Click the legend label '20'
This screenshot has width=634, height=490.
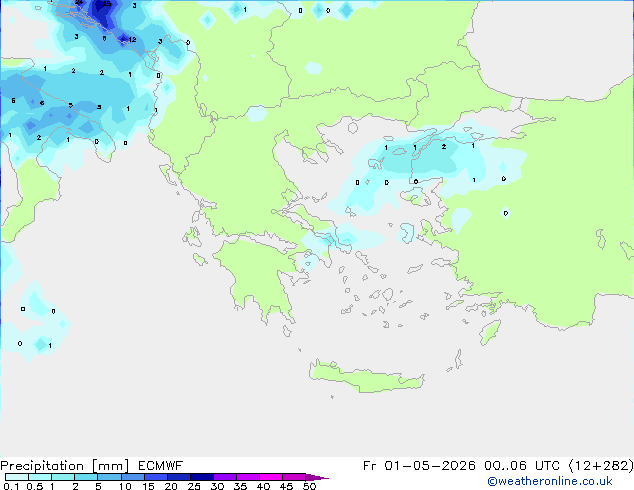pyautogui.click(x=171, y=486)
